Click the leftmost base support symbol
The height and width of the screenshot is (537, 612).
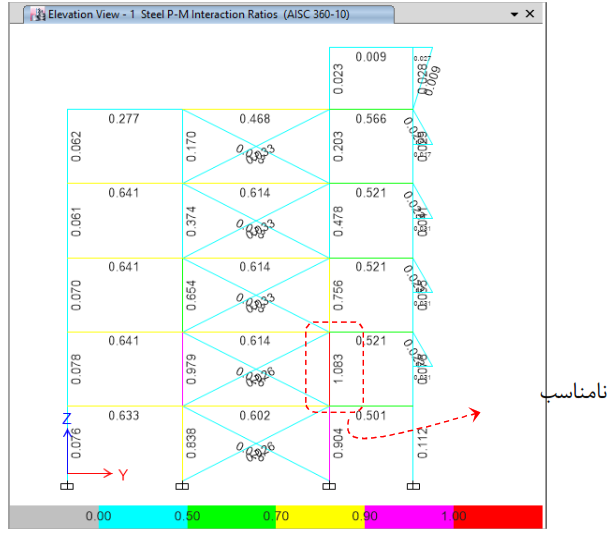[x=68, y=486]
